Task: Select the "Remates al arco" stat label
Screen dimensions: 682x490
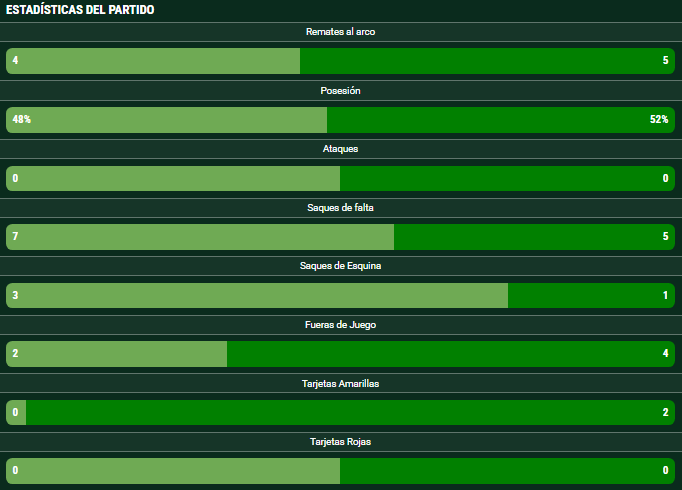Action: (x=340, y=32)
